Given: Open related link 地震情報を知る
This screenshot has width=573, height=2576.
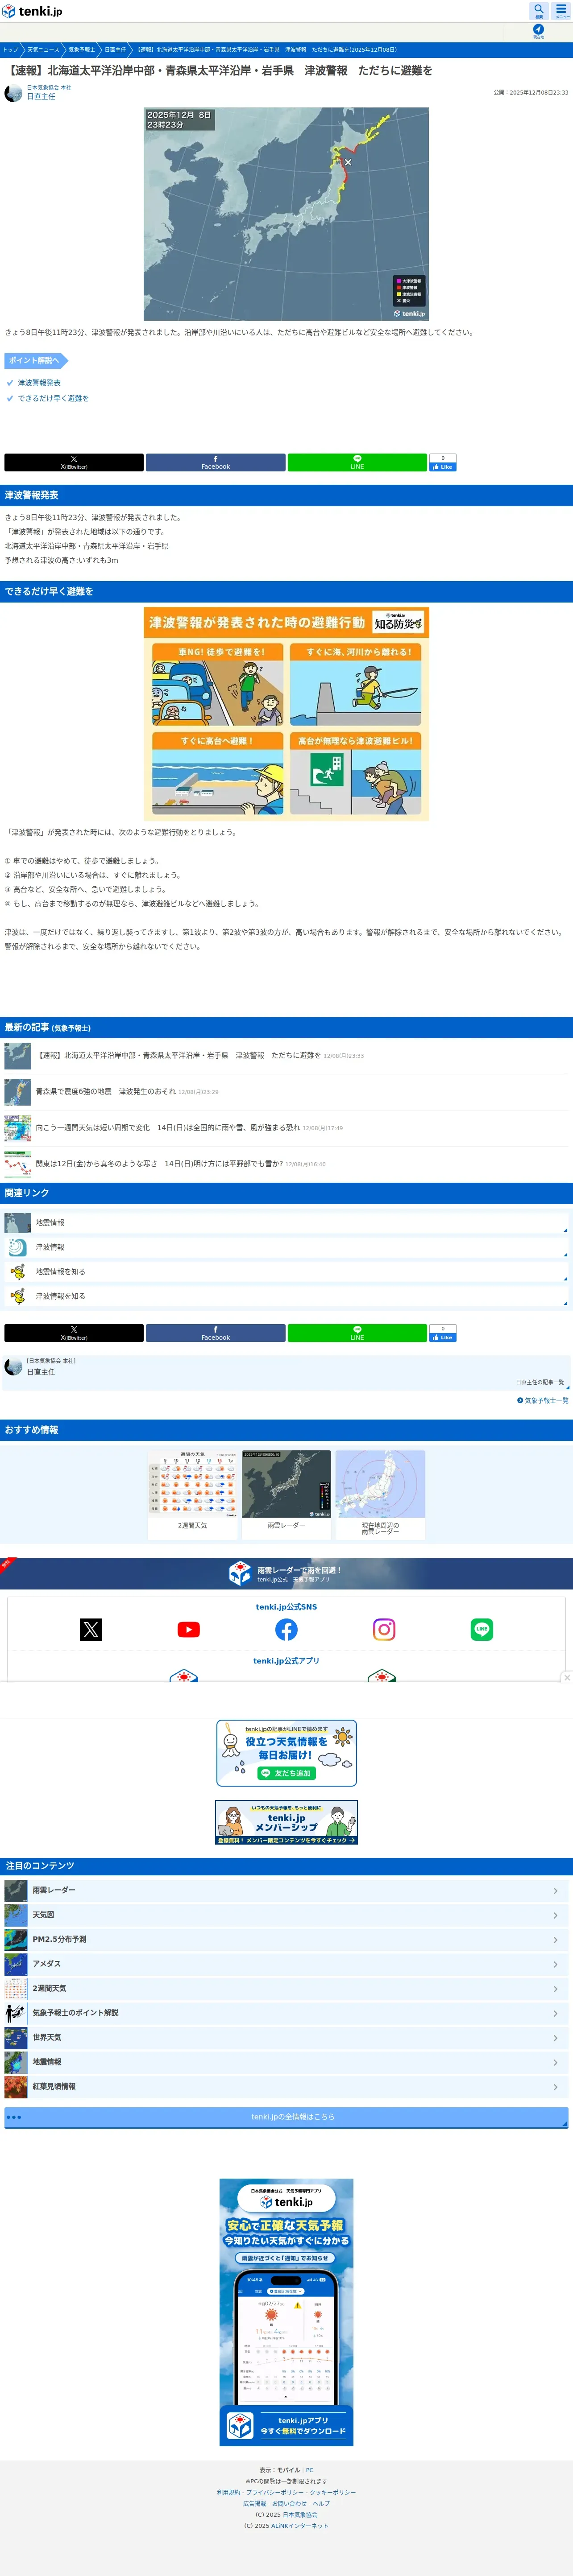Looking at the screenshot, I should point(286,1271).
